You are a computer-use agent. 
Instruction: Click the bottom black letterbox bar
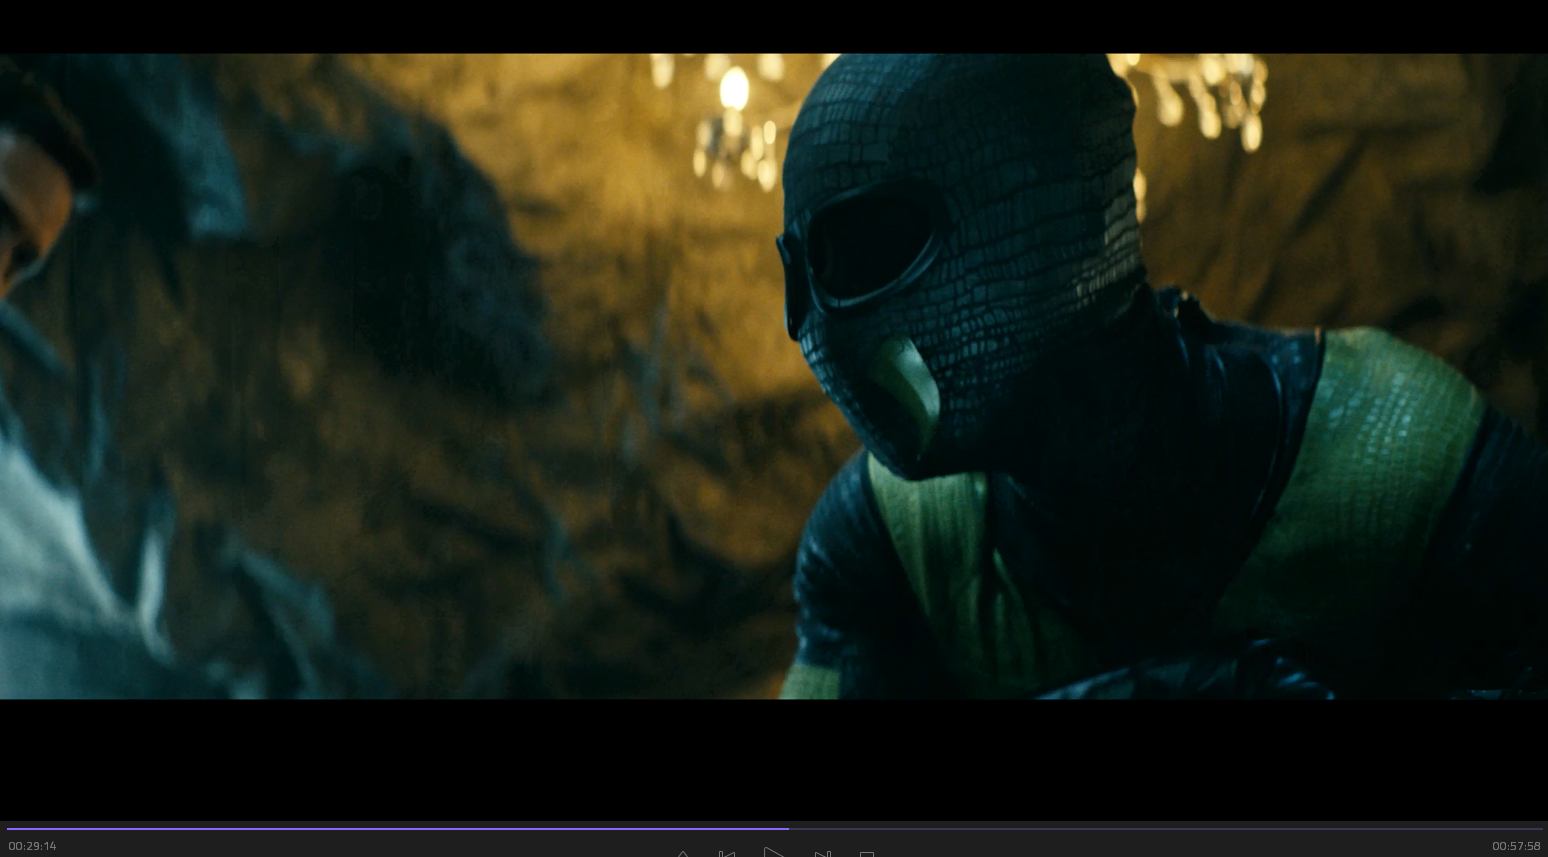[774, 758]
